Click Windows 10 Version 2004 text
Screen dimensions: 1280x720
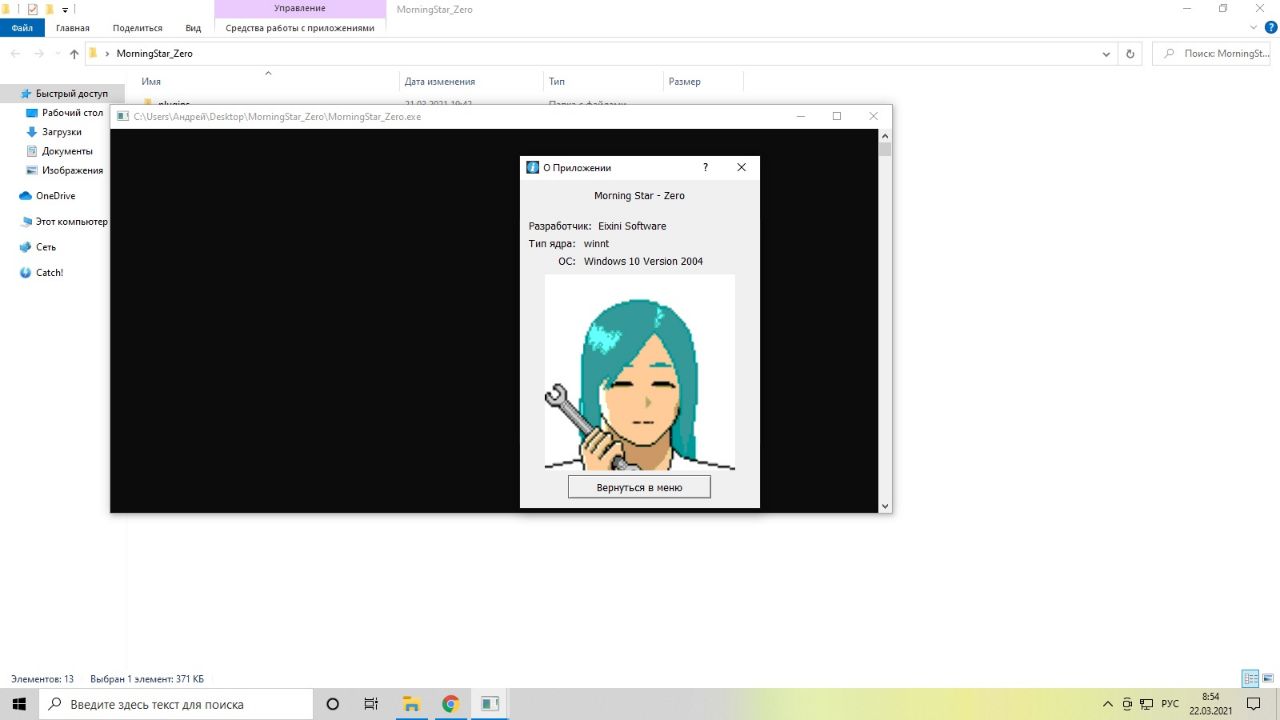pyautogui.click(x=643, y=261)
